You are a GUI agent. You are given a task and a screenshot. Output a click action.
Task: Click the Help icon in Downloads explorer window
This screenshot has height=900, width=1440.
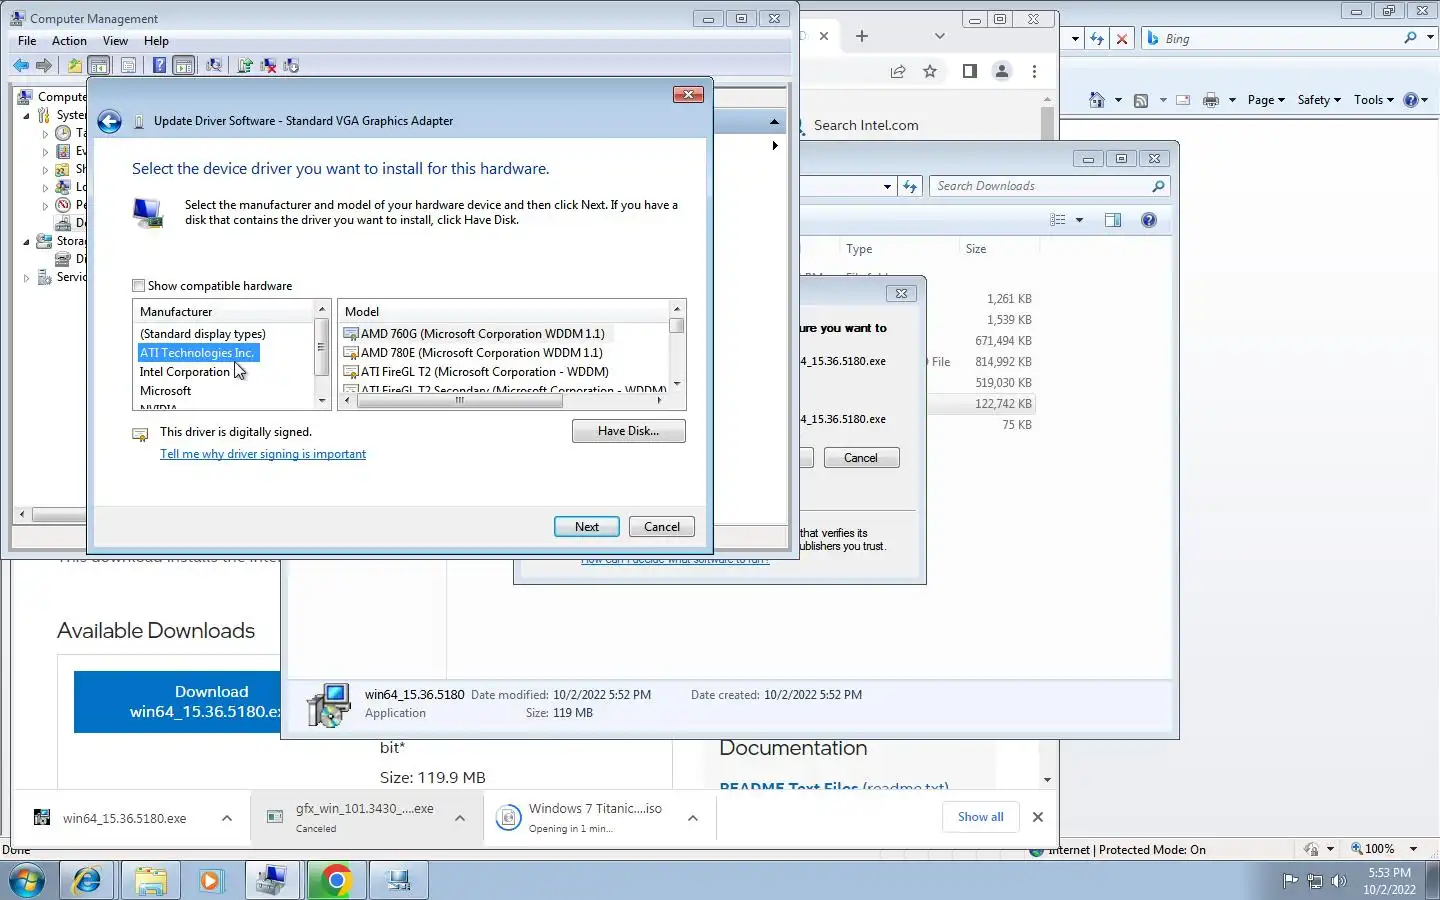pyautogui.click(x=1149, y=220)
